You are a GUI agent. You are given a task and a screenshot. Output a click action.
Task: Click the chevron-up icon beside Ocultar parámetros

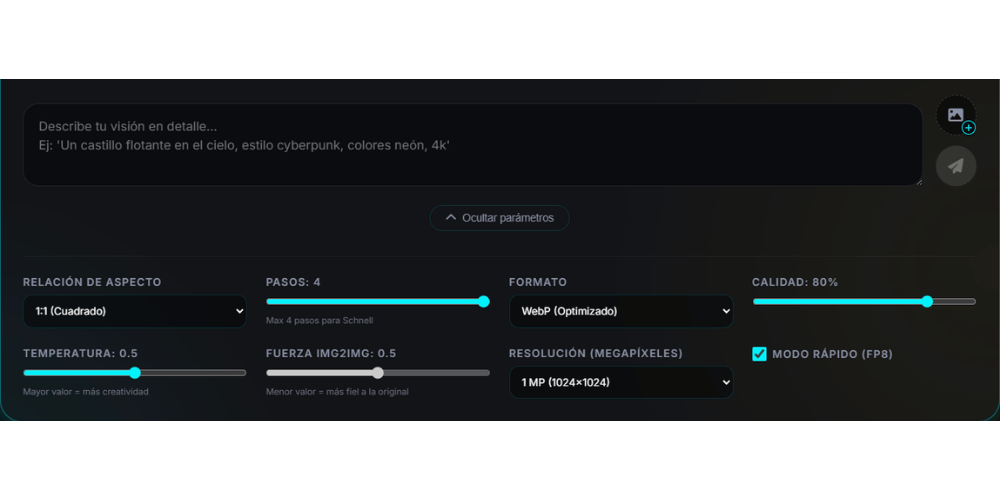click(451, 217)
